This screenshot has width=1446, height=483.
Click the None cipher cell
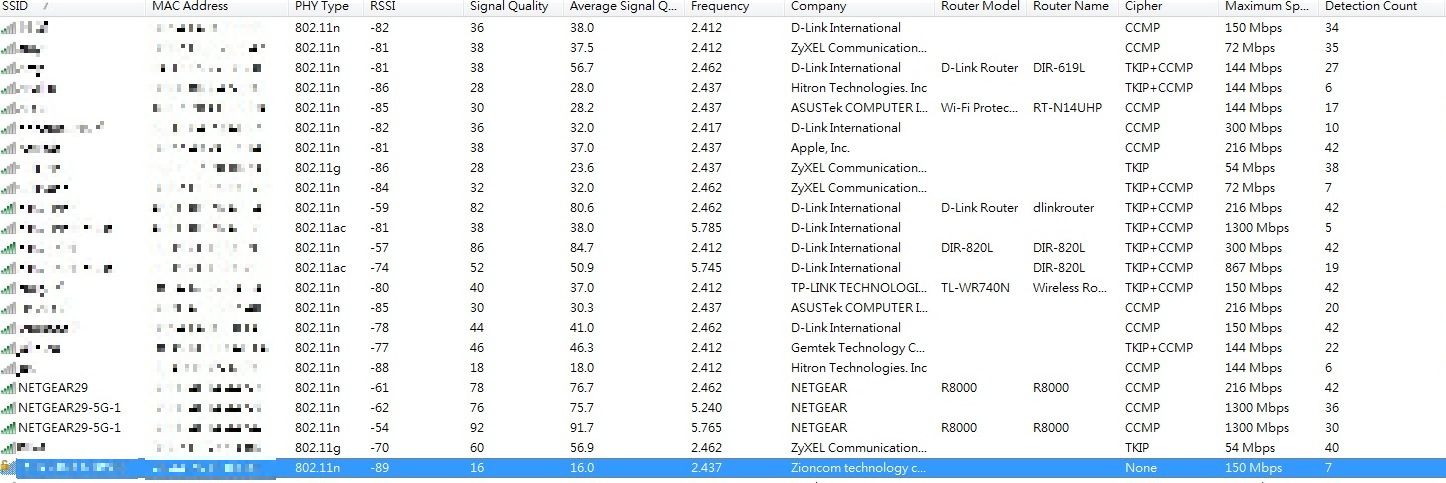(x=1140, y=468)
